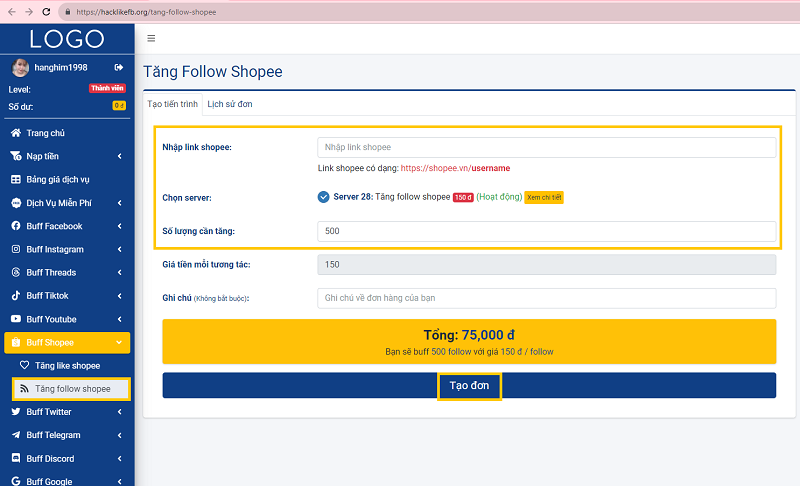Click the Nạp tiền money icon
The height and width of the screenshot is (486, 800).
coord(16,156)
